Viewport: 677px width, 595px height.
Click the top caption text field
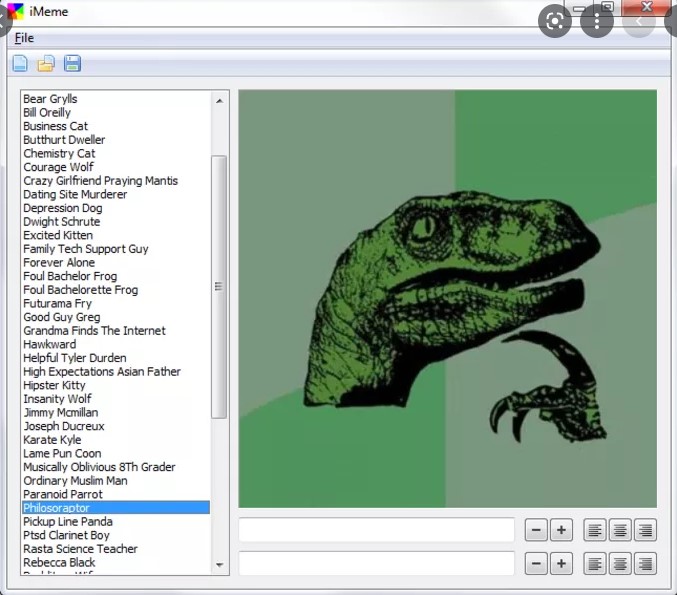pyautogui.click(x=376, y=530)
